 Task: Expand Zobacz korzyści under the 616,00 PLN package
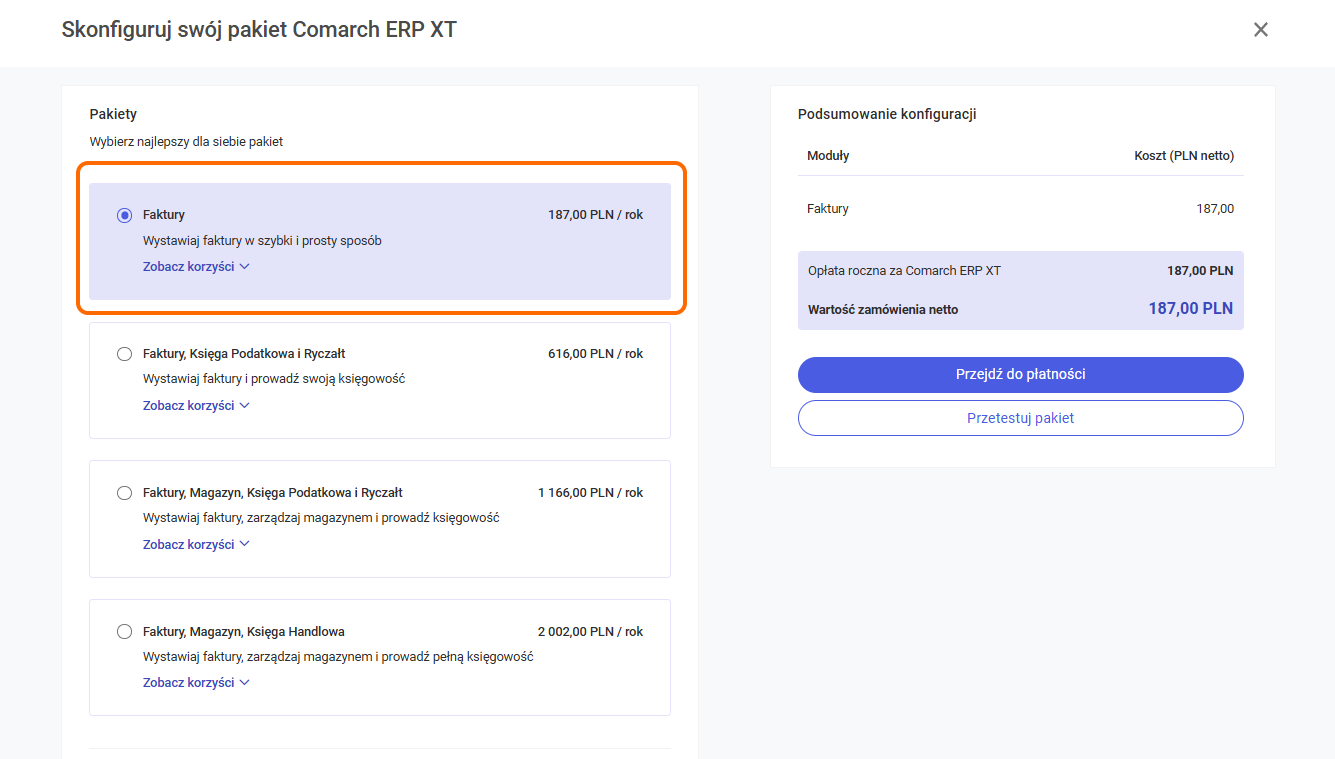click(x=195, y=406)
